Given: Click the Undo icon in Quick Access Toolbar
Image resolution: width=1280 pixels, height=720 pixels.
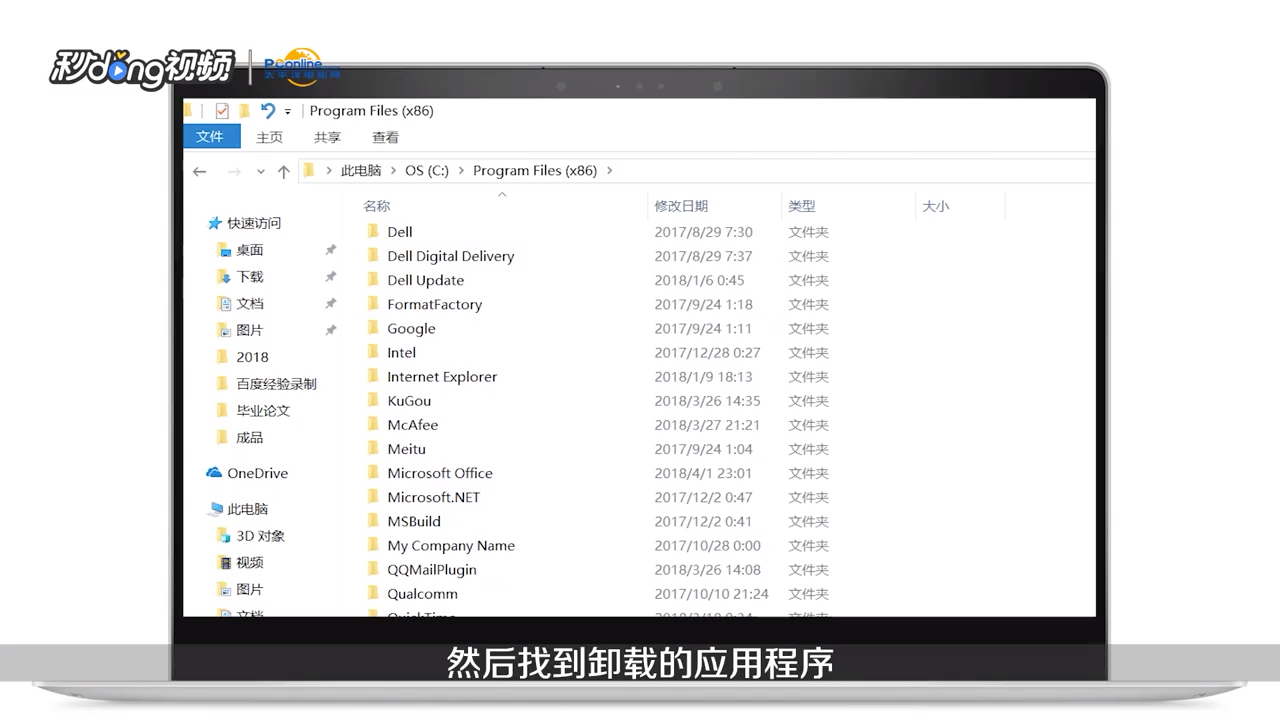Looking at the screenshot, I should (x=267, y=110).
